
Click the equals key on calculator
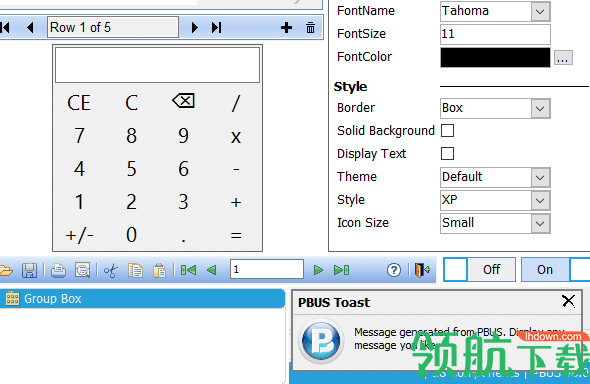click(x=236, y=236)
